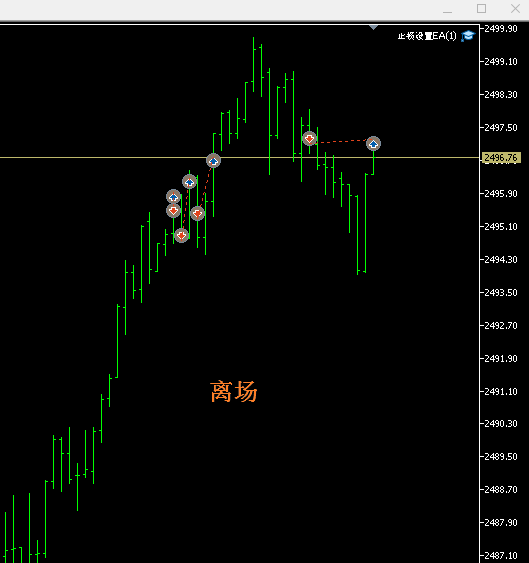Click the 2497.50 price scale label
The width and height of the screenshot is (529, 563).
tap(501, 128)
